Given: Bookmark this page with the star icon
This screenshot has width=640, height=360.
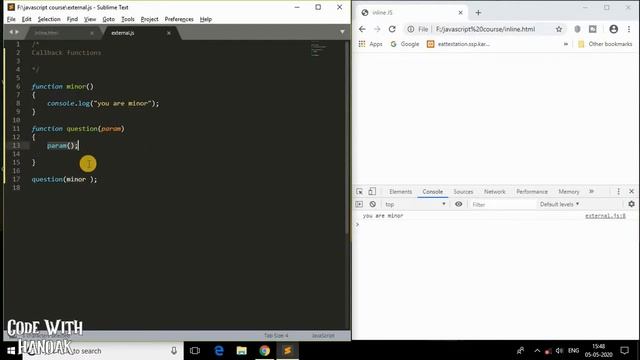Looking at the screenshot, I should (x=559, y=29).
